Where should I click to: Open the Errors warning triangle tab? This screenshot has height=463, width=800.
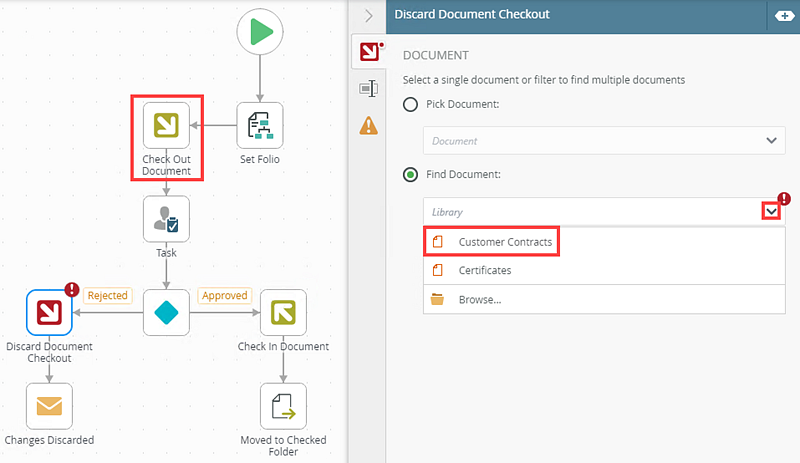pos(369,125)
